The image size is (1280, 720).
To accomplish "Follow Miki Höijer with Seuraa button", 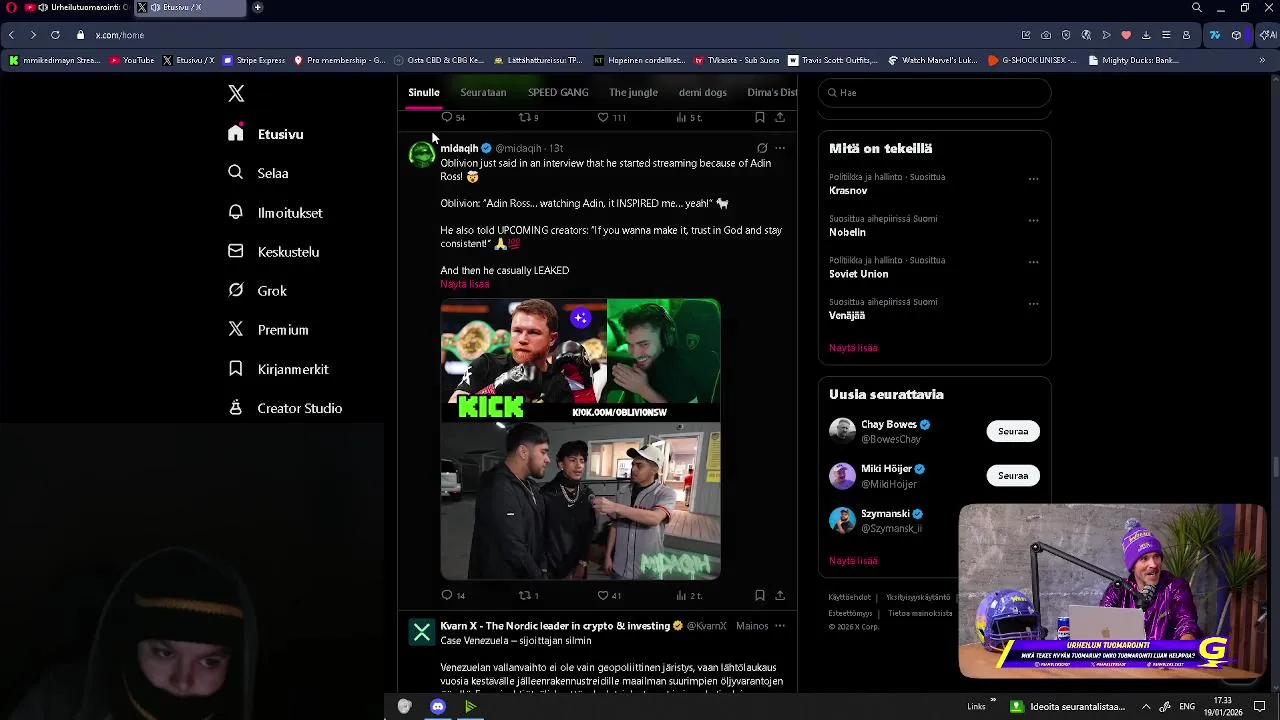I will (x=1013, y=475).
